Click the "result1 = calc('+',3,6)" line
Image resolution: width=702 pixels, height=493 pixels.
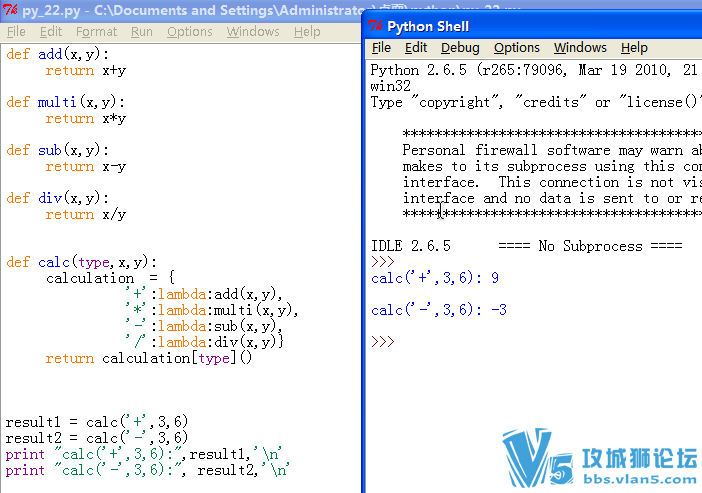click(97, 422)
